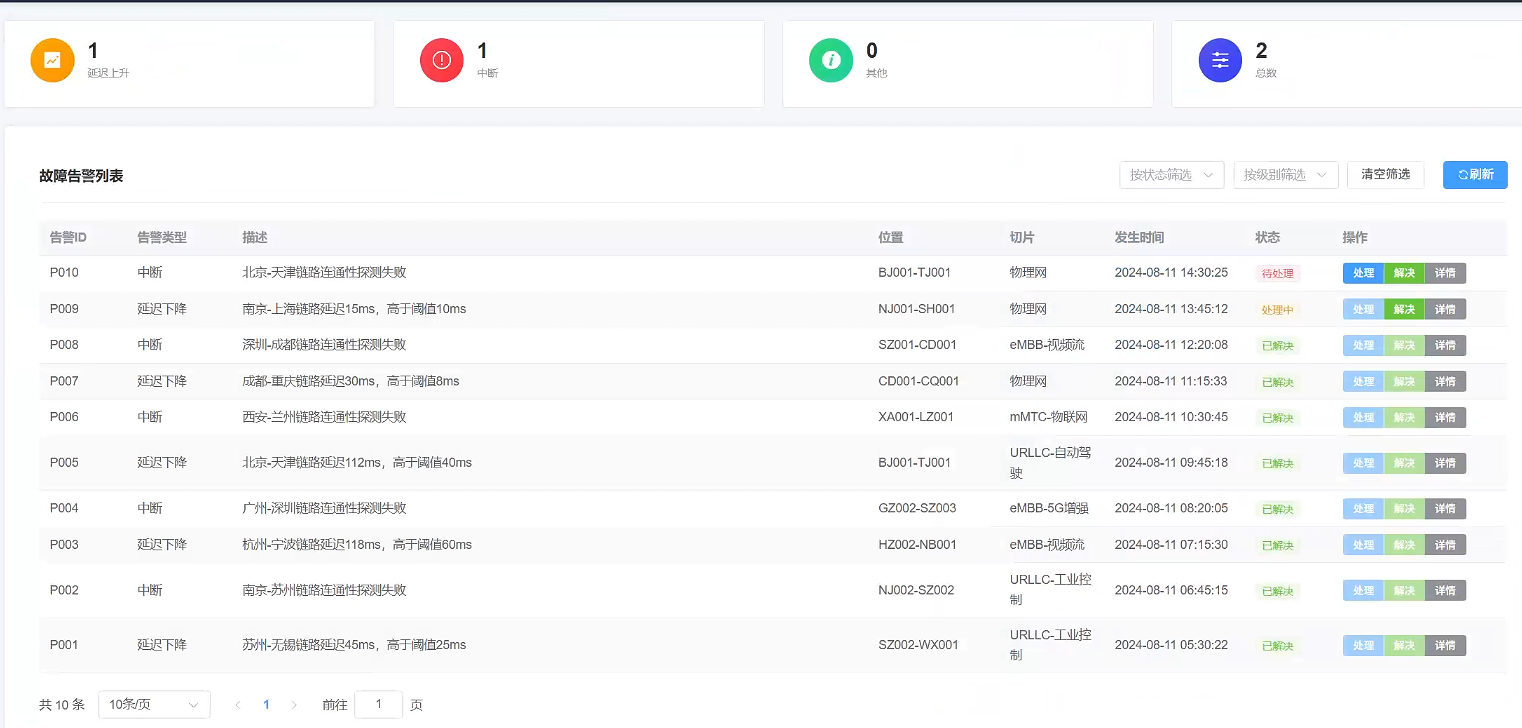The image size is (1522, 728).
Task: Click the blue total count sliders icon
Action: coord(1220,60)
